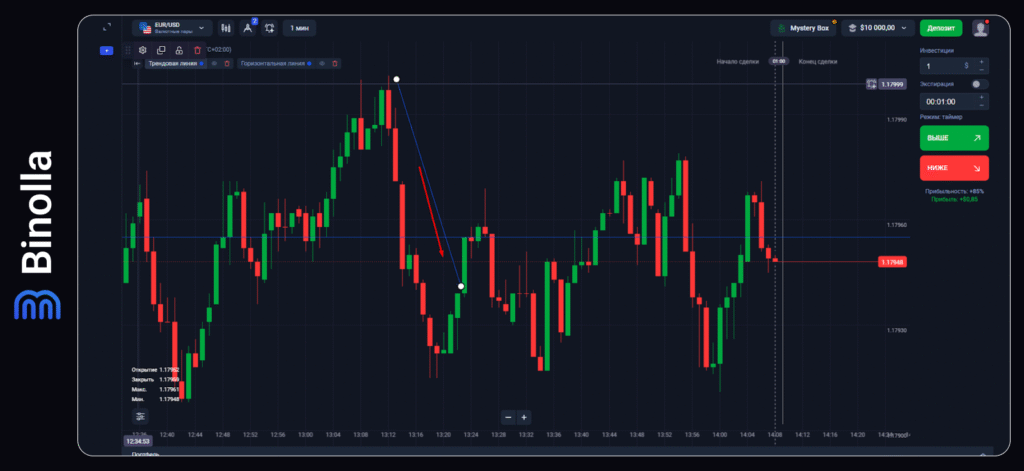Toggle fullscreen with the expand arrows icon

coord(107,27)
